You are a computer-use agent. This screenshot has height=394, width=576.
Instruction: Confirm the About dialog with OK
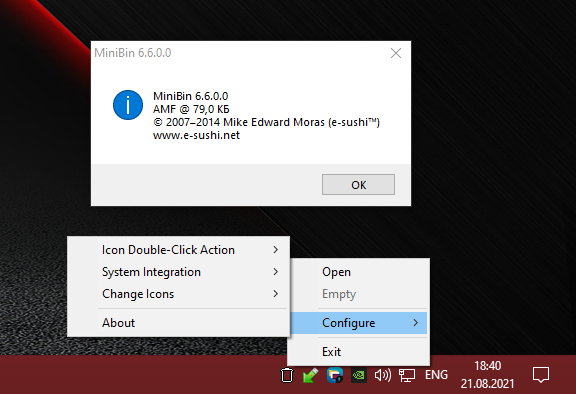click(359, 185)
